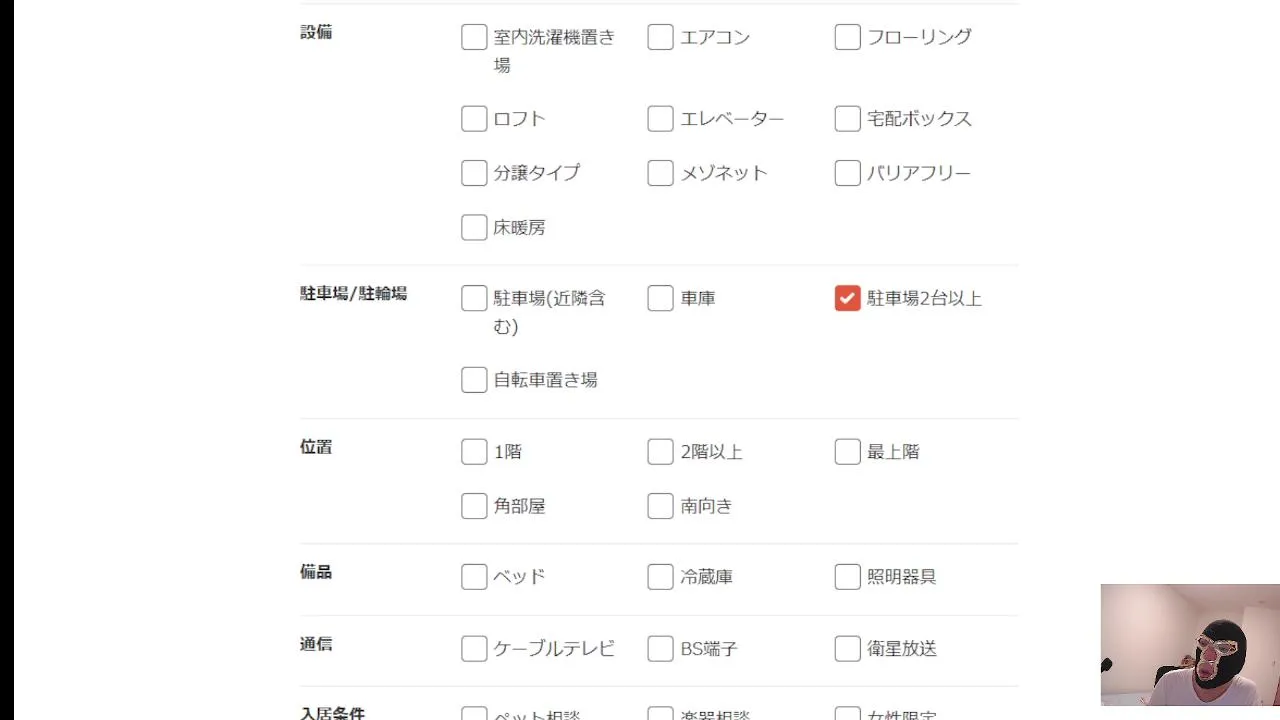The height and width of the screenshot is (720, 1280).
Task: Tick the 宅配ボックス checkbox
Action: pos(847,119)
